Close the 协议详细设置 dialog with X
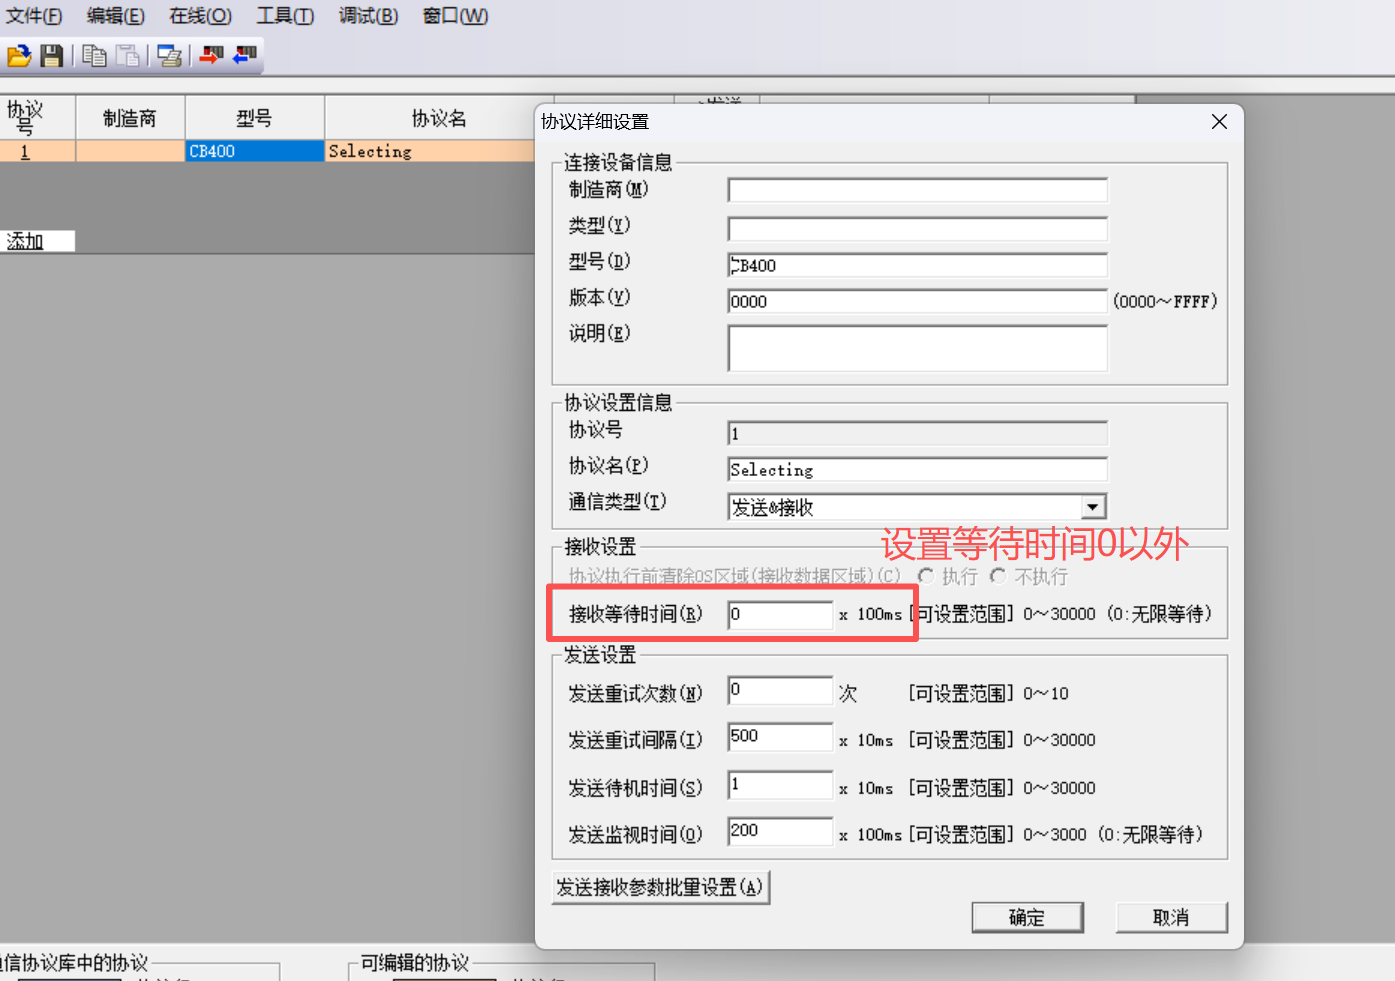 coord(1218,122)
